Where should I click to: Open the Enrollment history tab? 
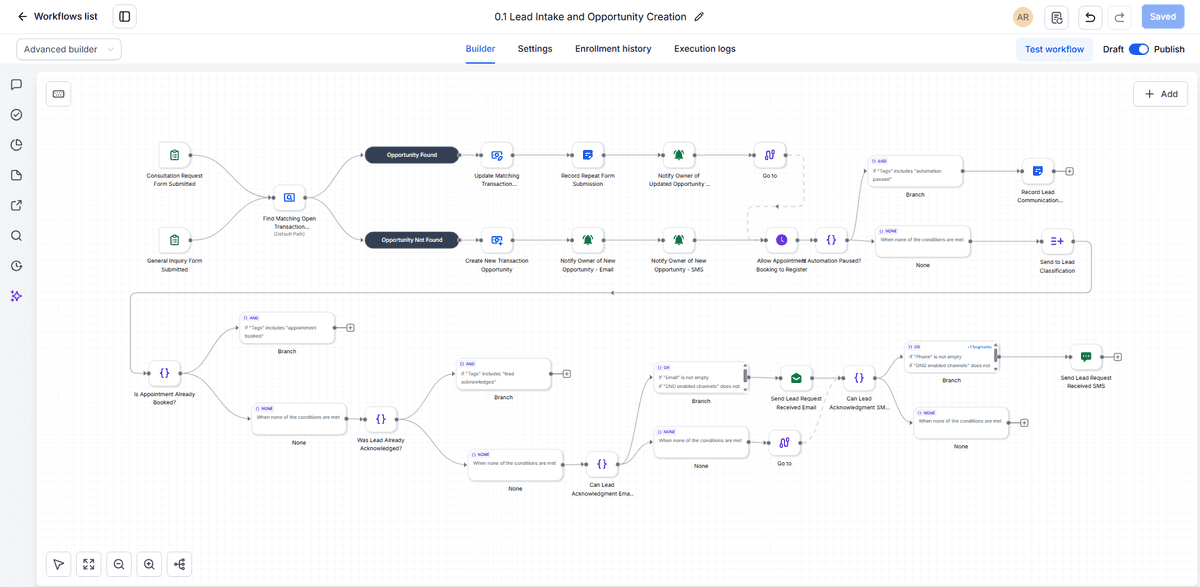613,49
